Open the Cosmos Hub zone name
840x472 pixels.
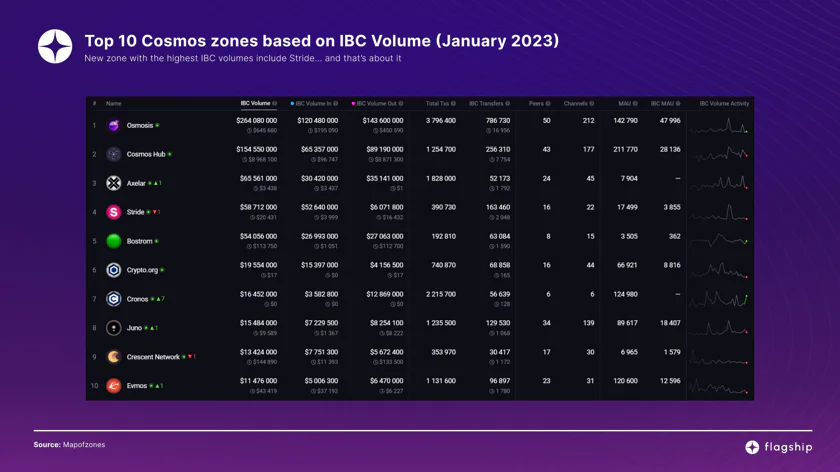pyautogui.click(x=146, y=154)
